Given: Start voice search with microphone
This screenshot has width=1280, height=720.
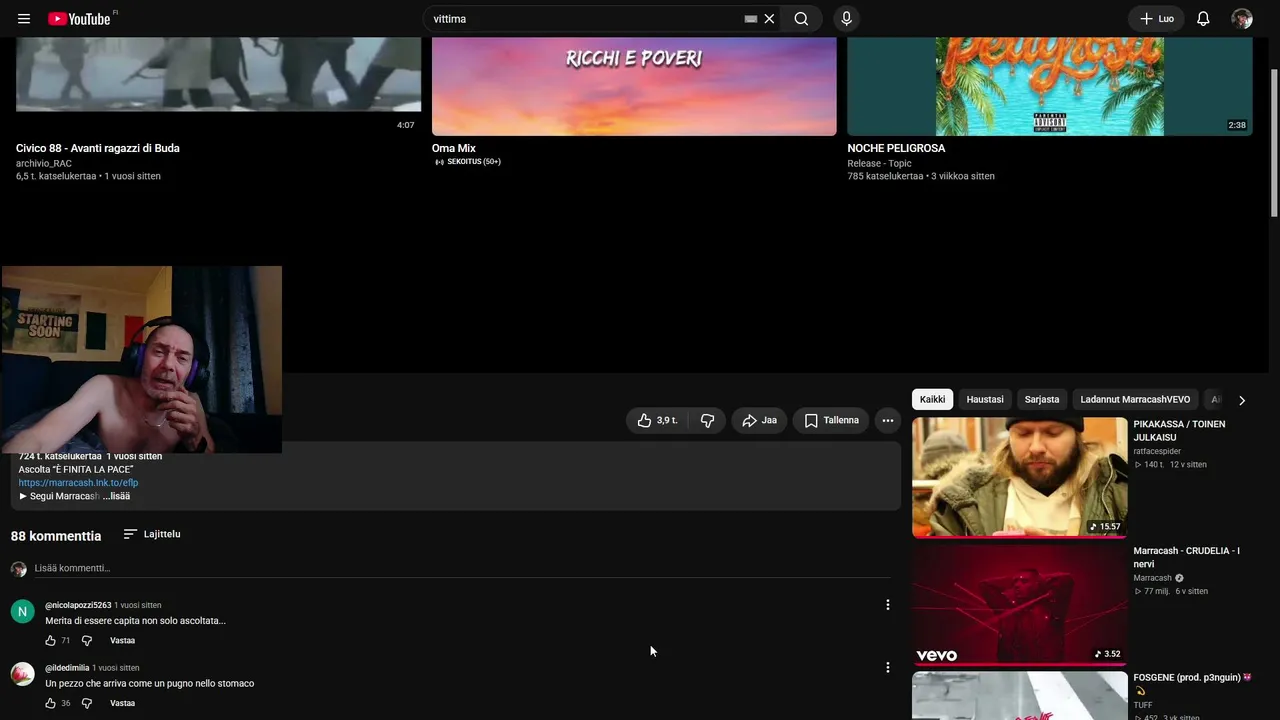Looking at the screenshot, I should tap(846, 19).
